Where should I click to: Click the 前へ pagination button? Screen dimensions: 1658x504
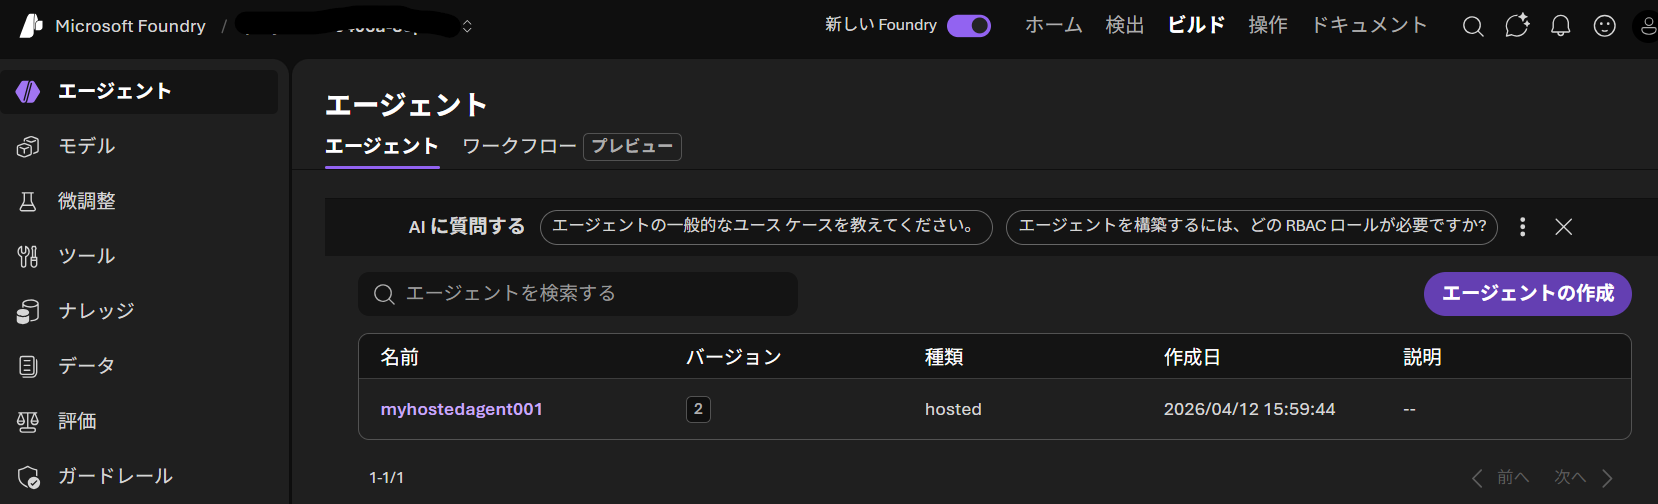click(x=1501, y=478)
